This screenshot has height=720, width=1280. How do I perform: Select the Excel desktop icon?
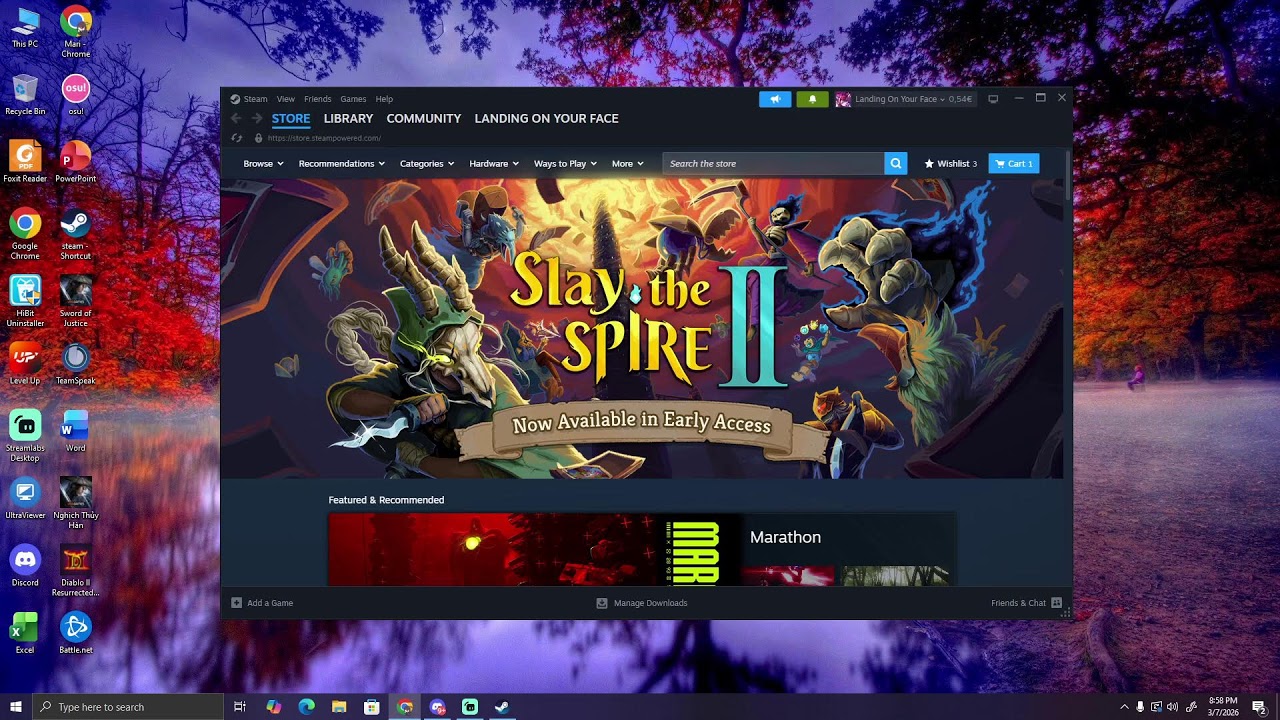[x=25, y=633]
